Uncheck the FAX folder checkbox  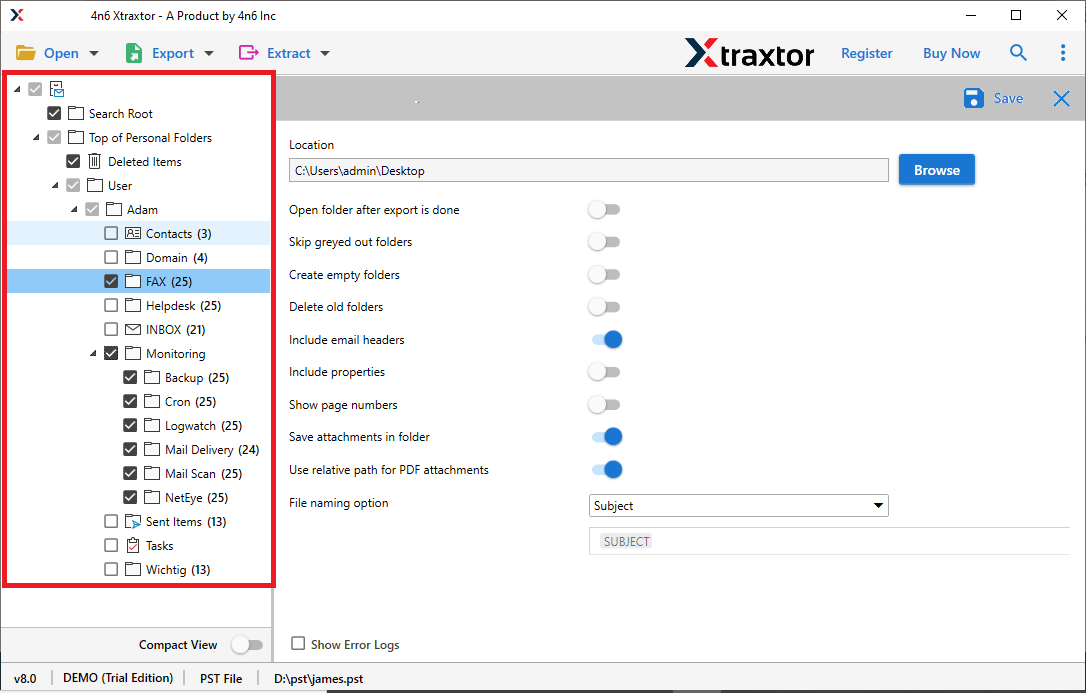tap(111, 281)
